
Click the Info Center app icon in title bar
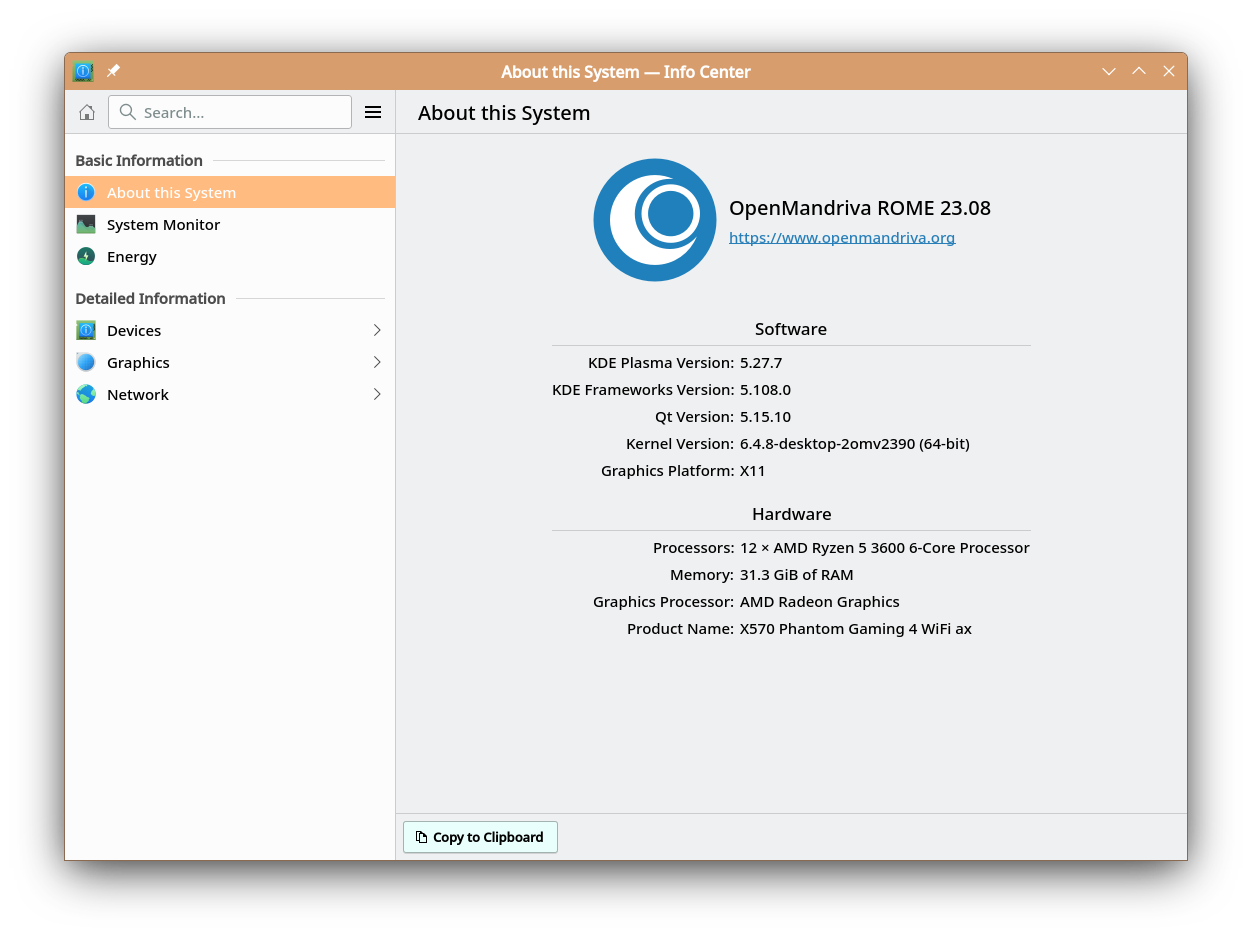coord(83,72)
